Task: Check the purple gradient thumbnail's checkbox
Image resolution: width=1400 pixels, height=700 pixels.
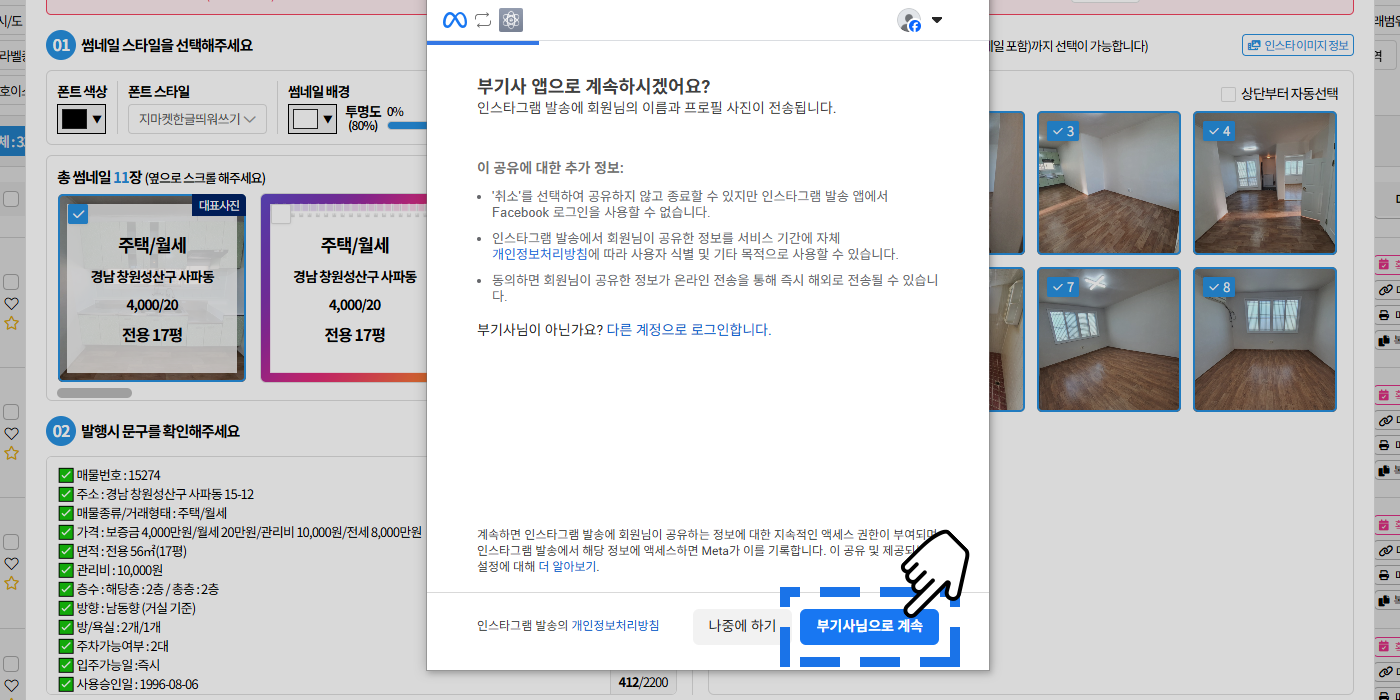Action: tap(281, 214)
